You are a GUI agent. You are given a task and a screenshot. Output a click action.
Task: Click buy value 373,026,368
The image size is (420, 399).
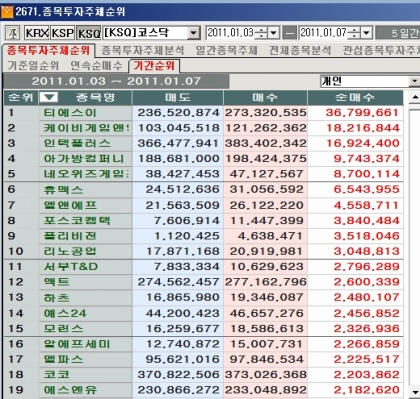click(x=266, y=375)
